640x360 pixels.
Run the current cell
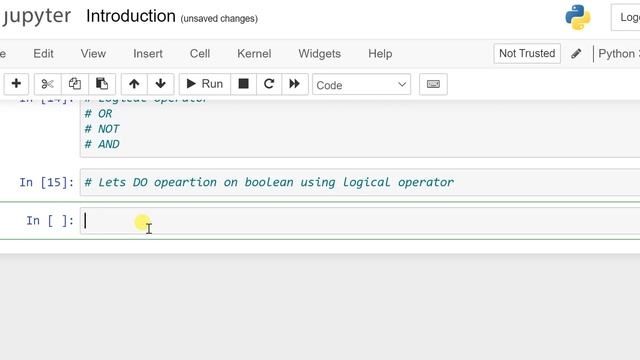click(204, 84)
